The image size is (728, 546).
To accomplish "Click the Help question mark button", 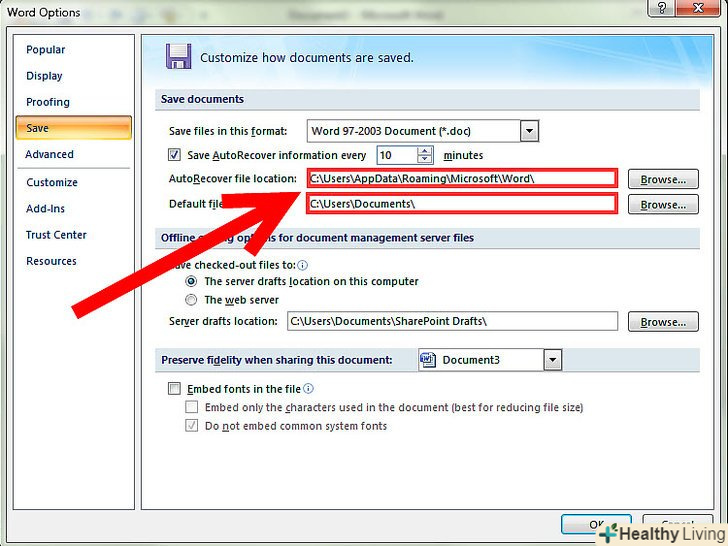I will (x=662, y=8).
